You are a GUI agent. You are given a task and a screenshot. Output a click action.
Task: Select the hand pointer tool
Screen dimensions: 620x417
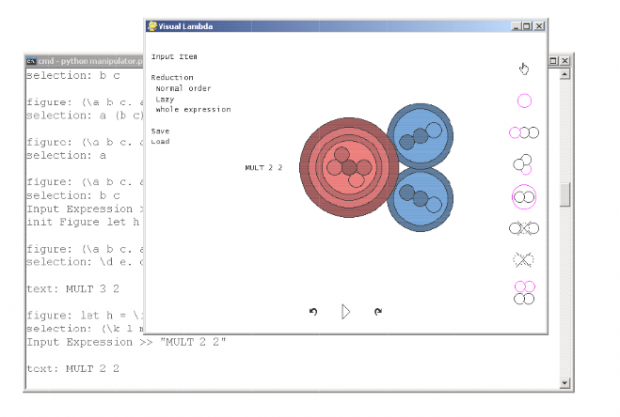click(x=524, y=69)
